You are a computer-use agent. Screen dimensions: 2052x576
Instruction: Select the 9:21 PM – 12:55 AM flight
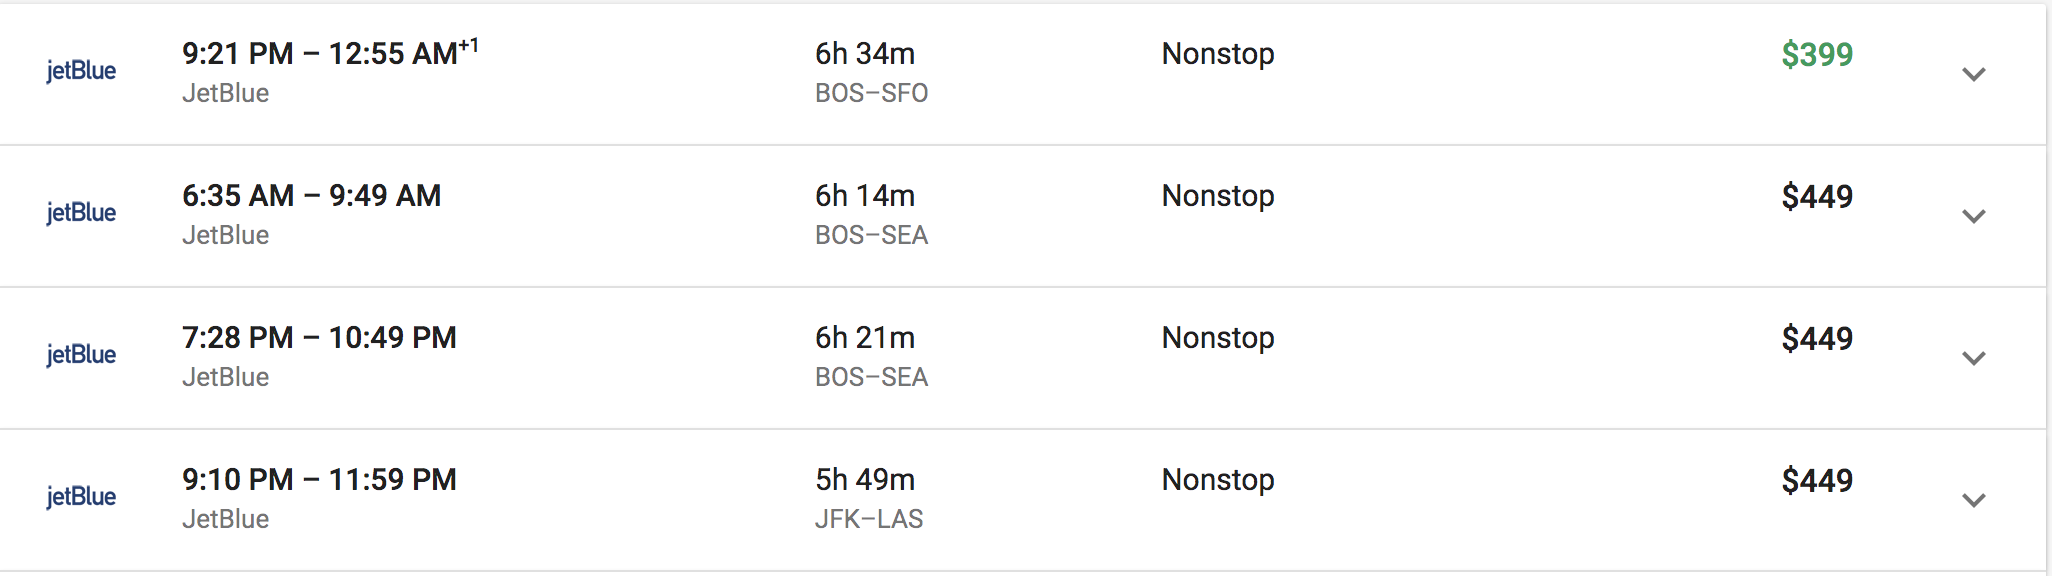[1022, 74]
